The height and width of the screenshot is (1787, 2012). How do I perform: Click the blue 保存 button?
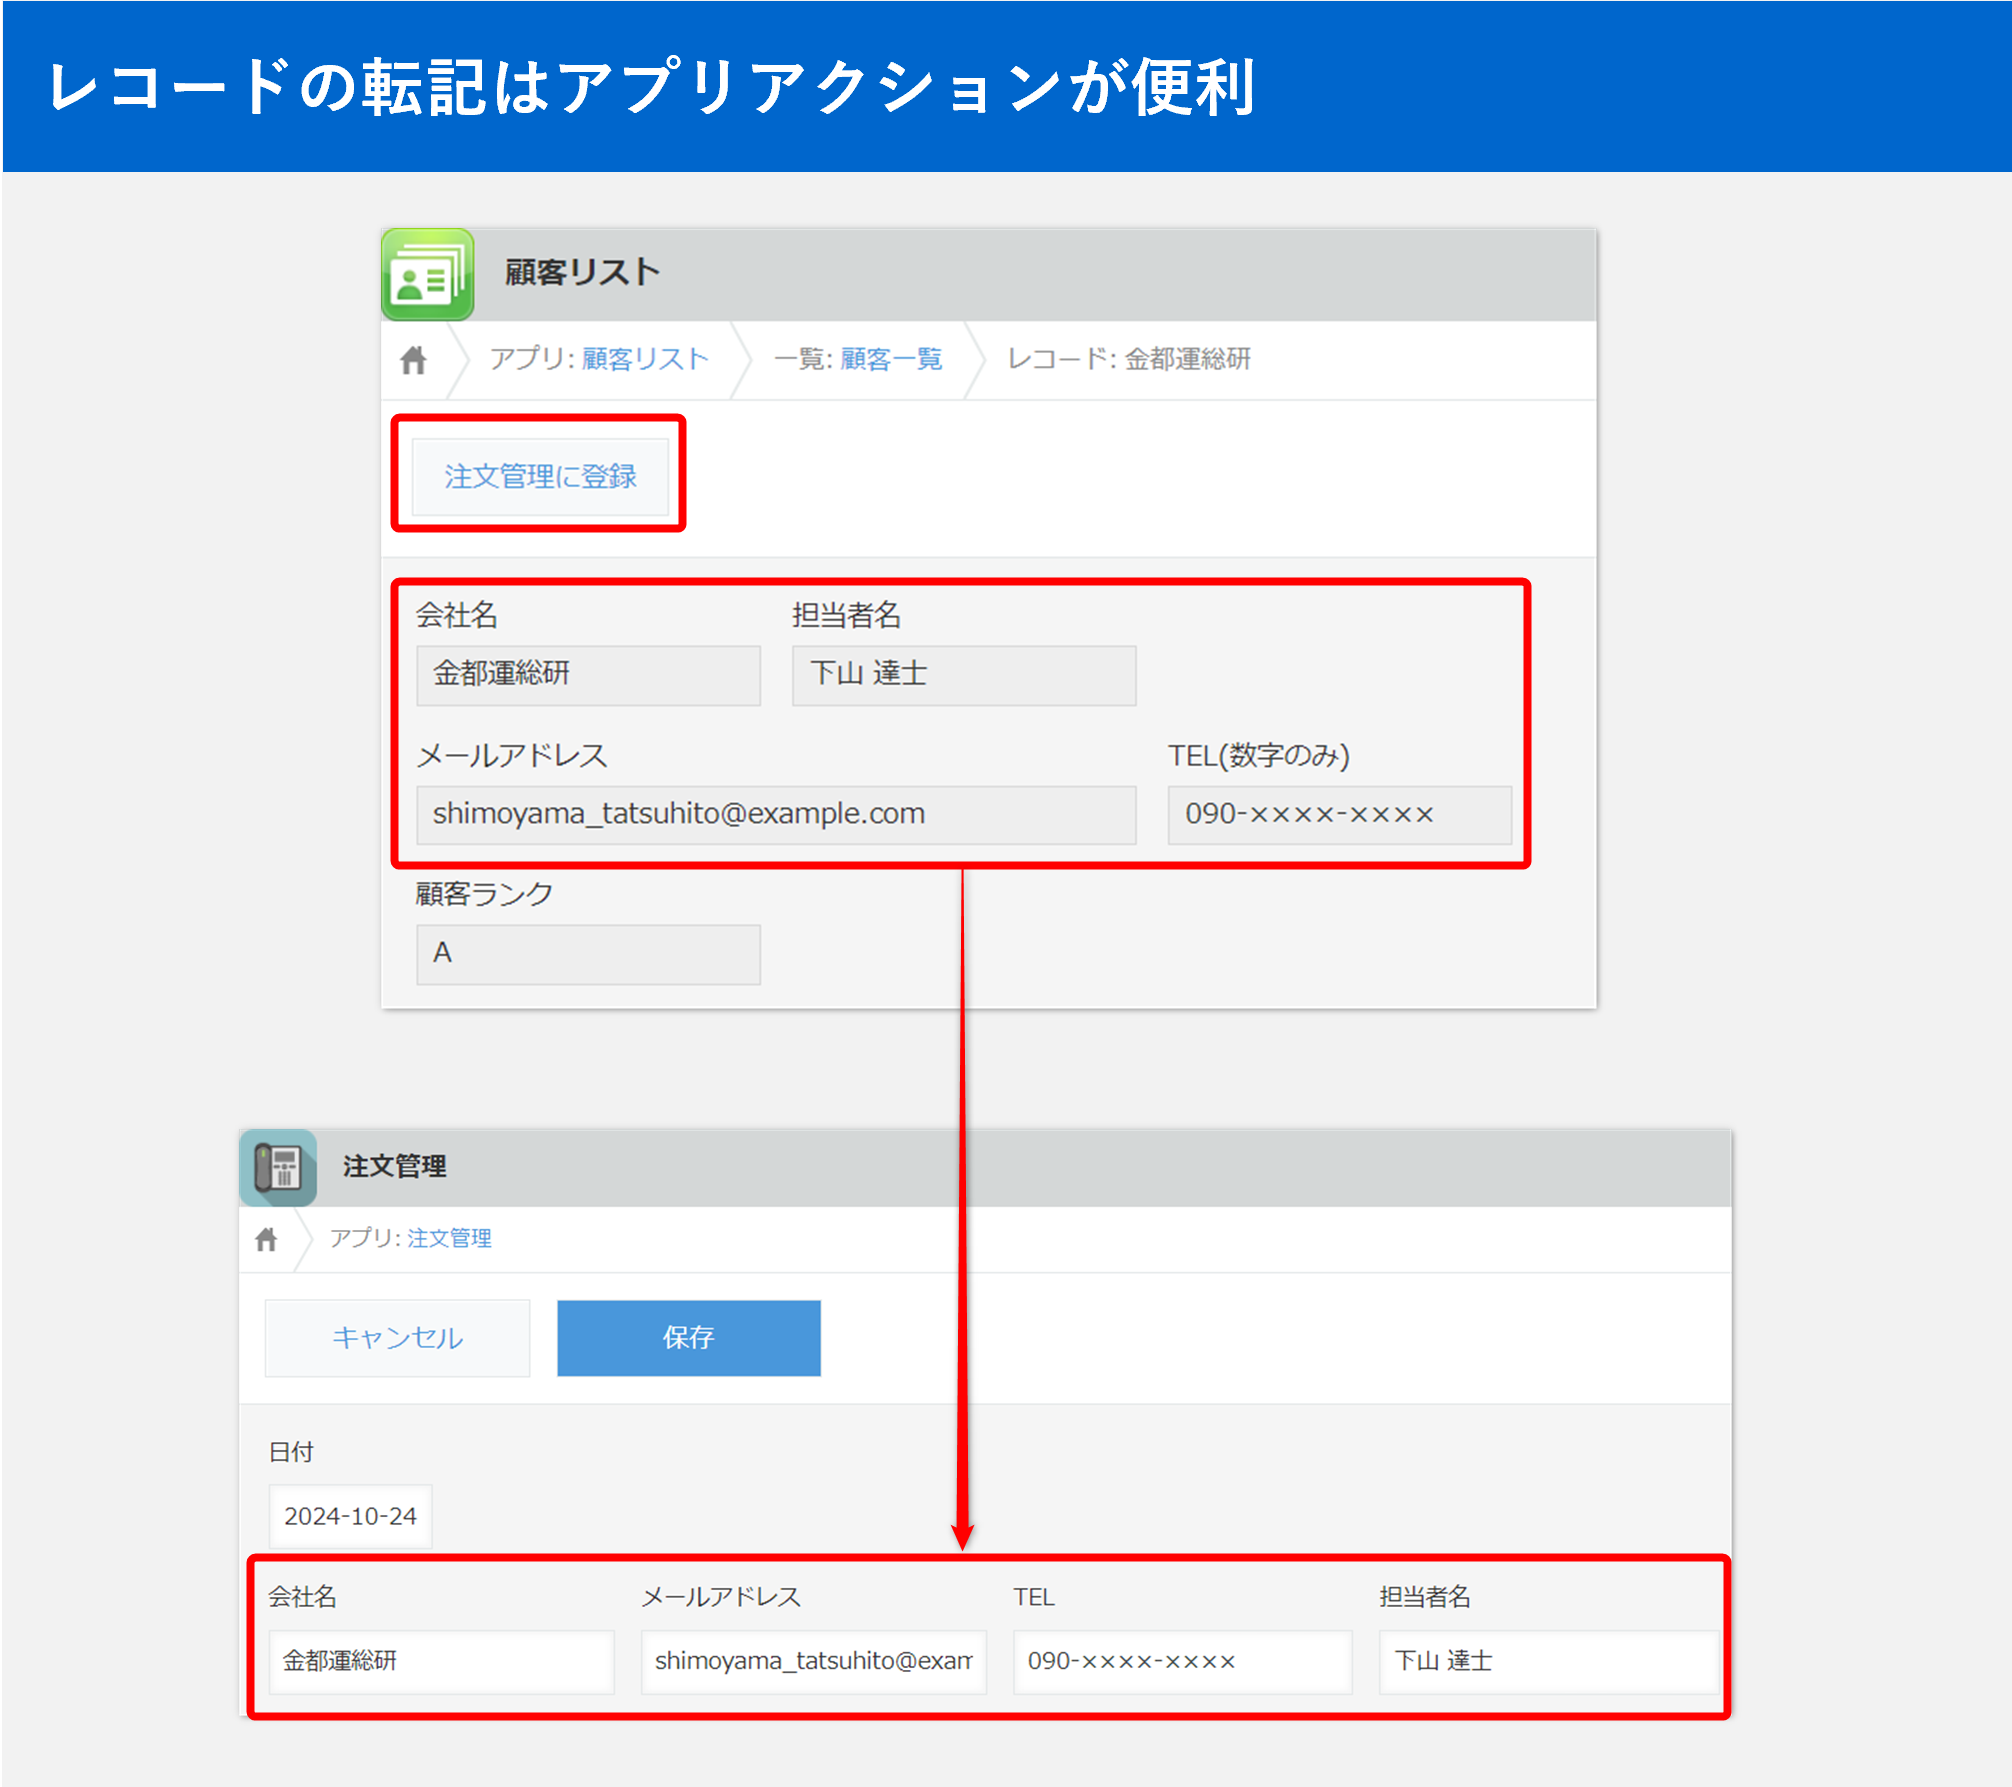tap(689, 1338)
